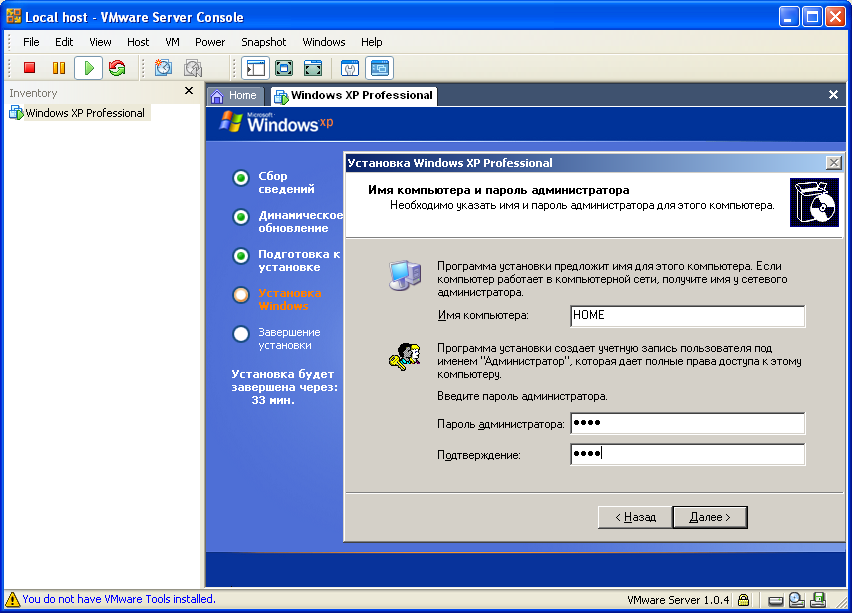
Task: Click the VMware Server Console title bar icon
Action: (14, 16)
